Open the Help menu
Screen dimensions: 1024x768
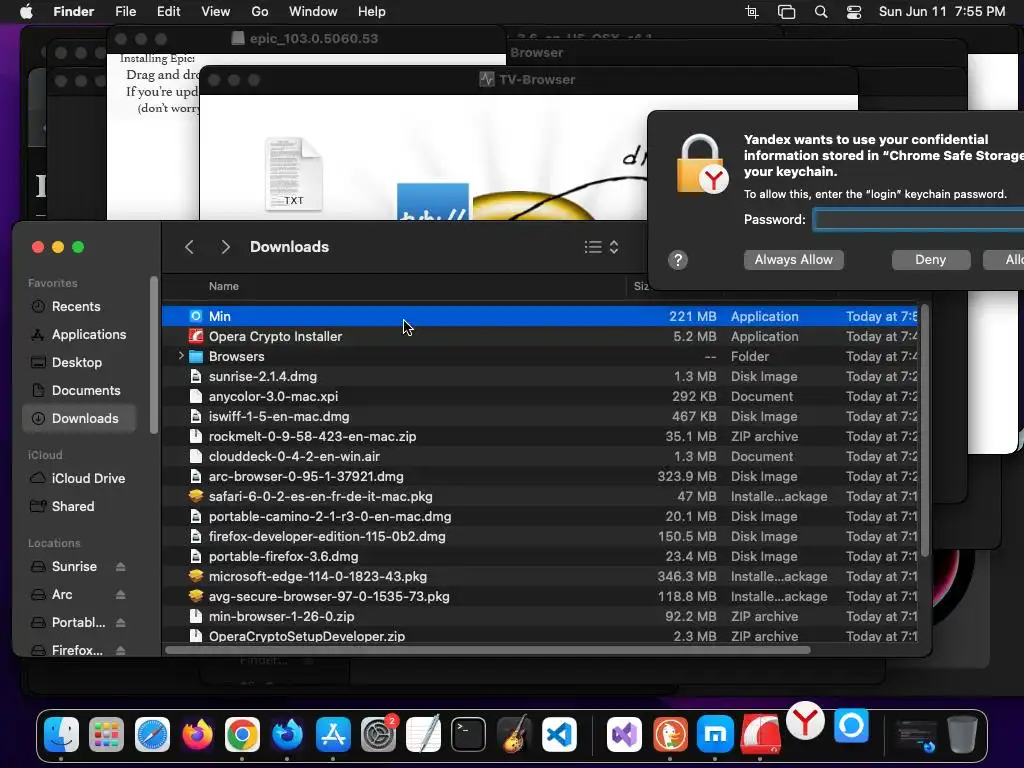pyautogui.click(x=372, y=12)
